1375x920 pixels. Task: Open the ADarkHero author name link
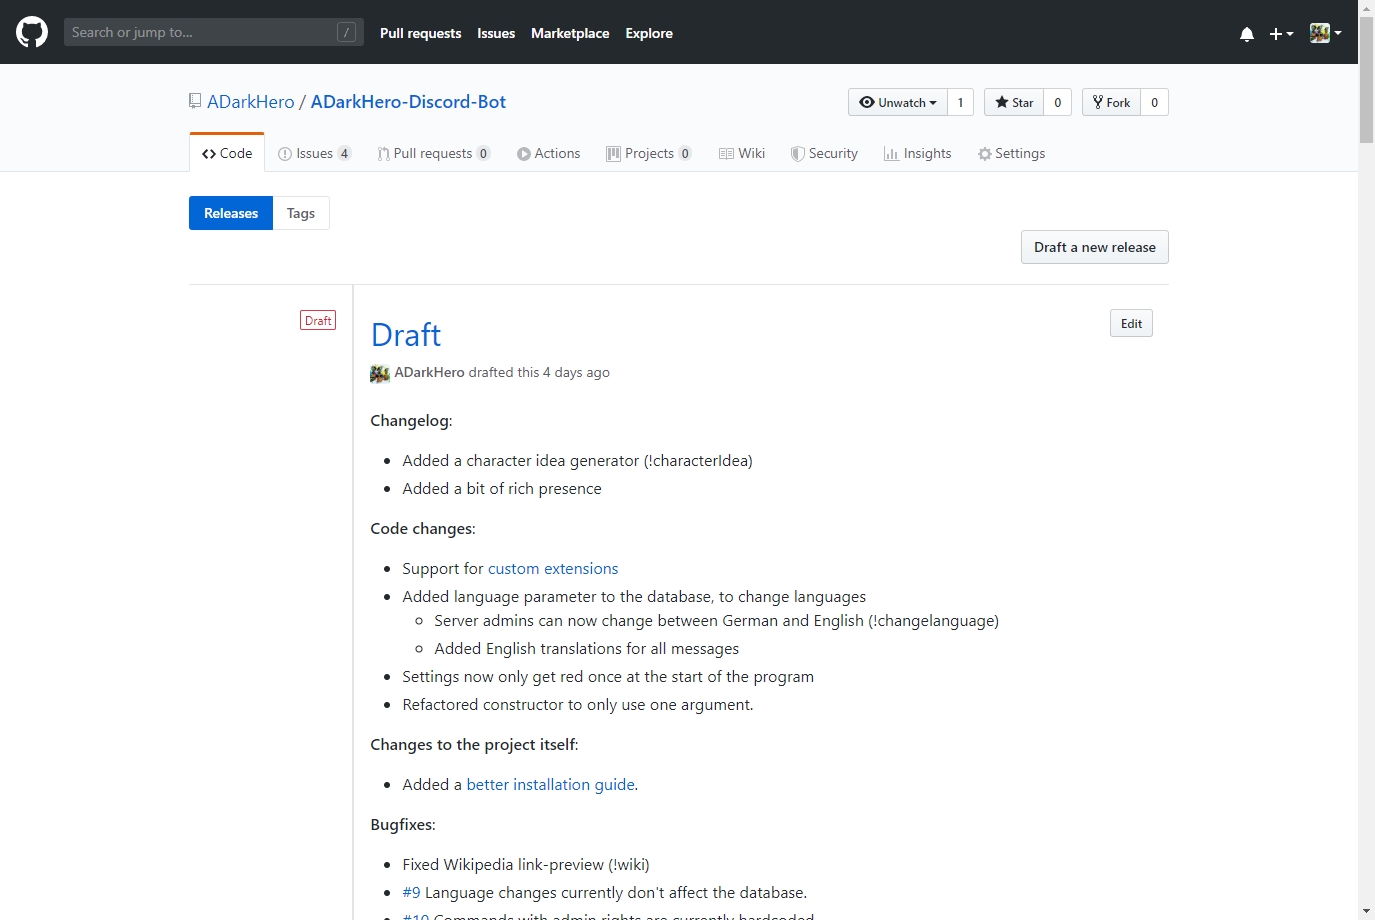(x=429, y=372)
